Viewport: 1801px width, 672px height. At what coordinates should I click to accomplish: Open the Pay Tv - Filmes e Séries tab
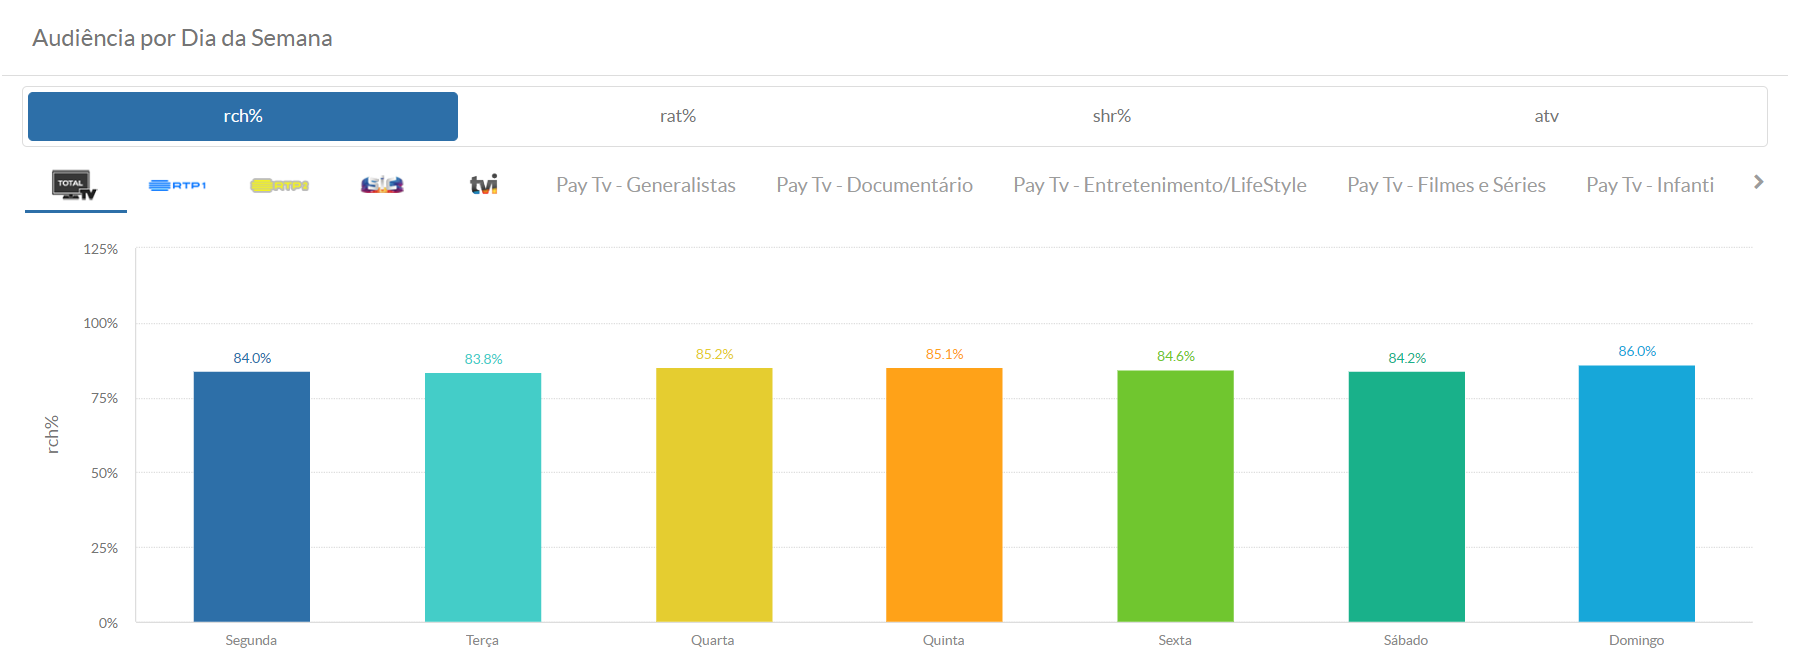1446,185
